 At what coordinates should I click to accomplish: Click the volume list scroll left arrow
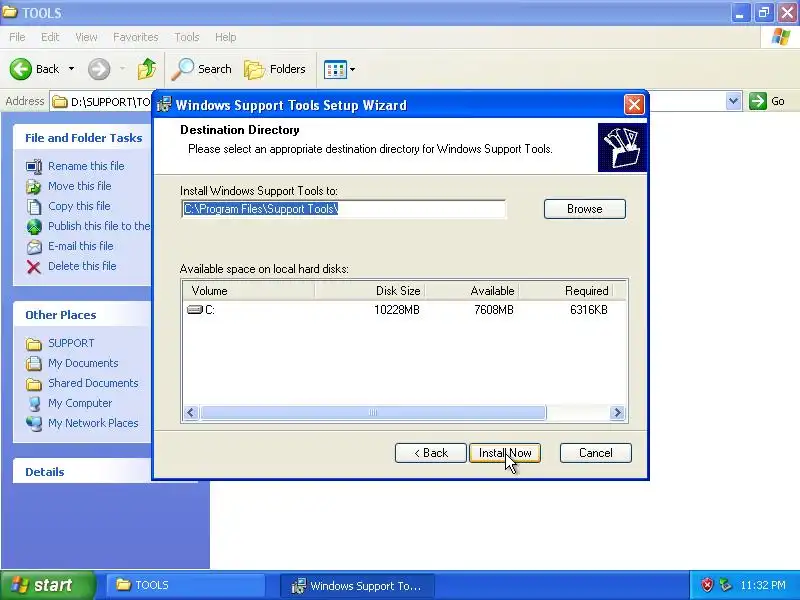click(191, 412)
